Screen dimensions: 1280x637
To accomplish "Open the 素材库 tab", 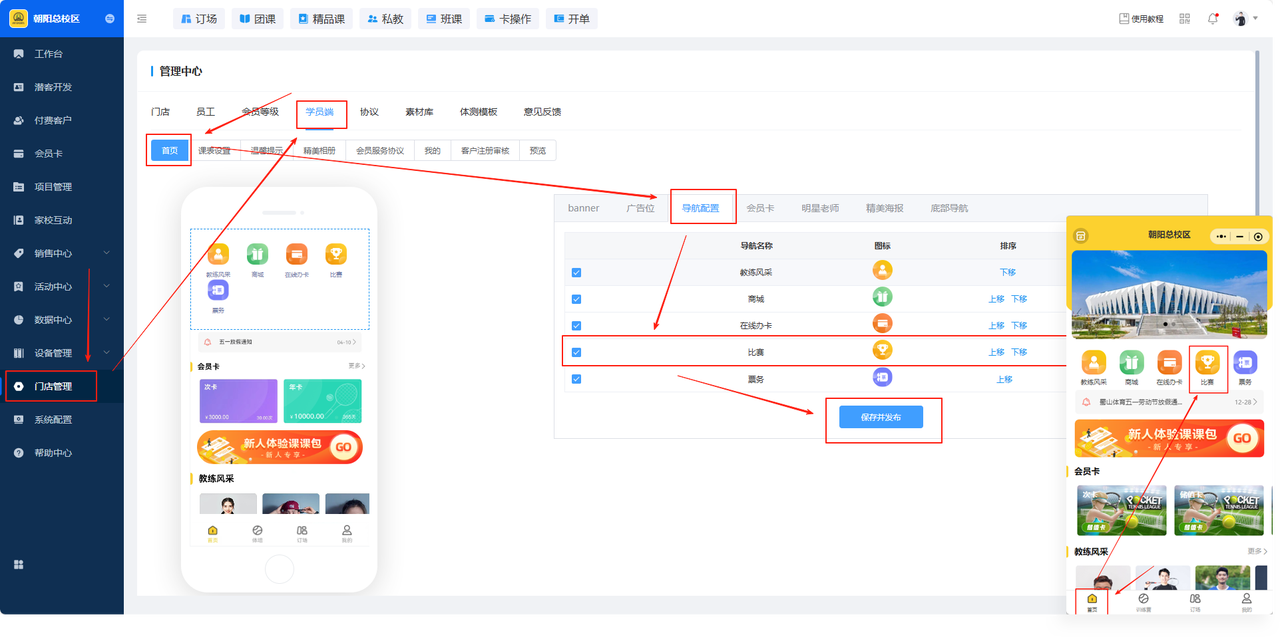I will (x=419, y=112).
